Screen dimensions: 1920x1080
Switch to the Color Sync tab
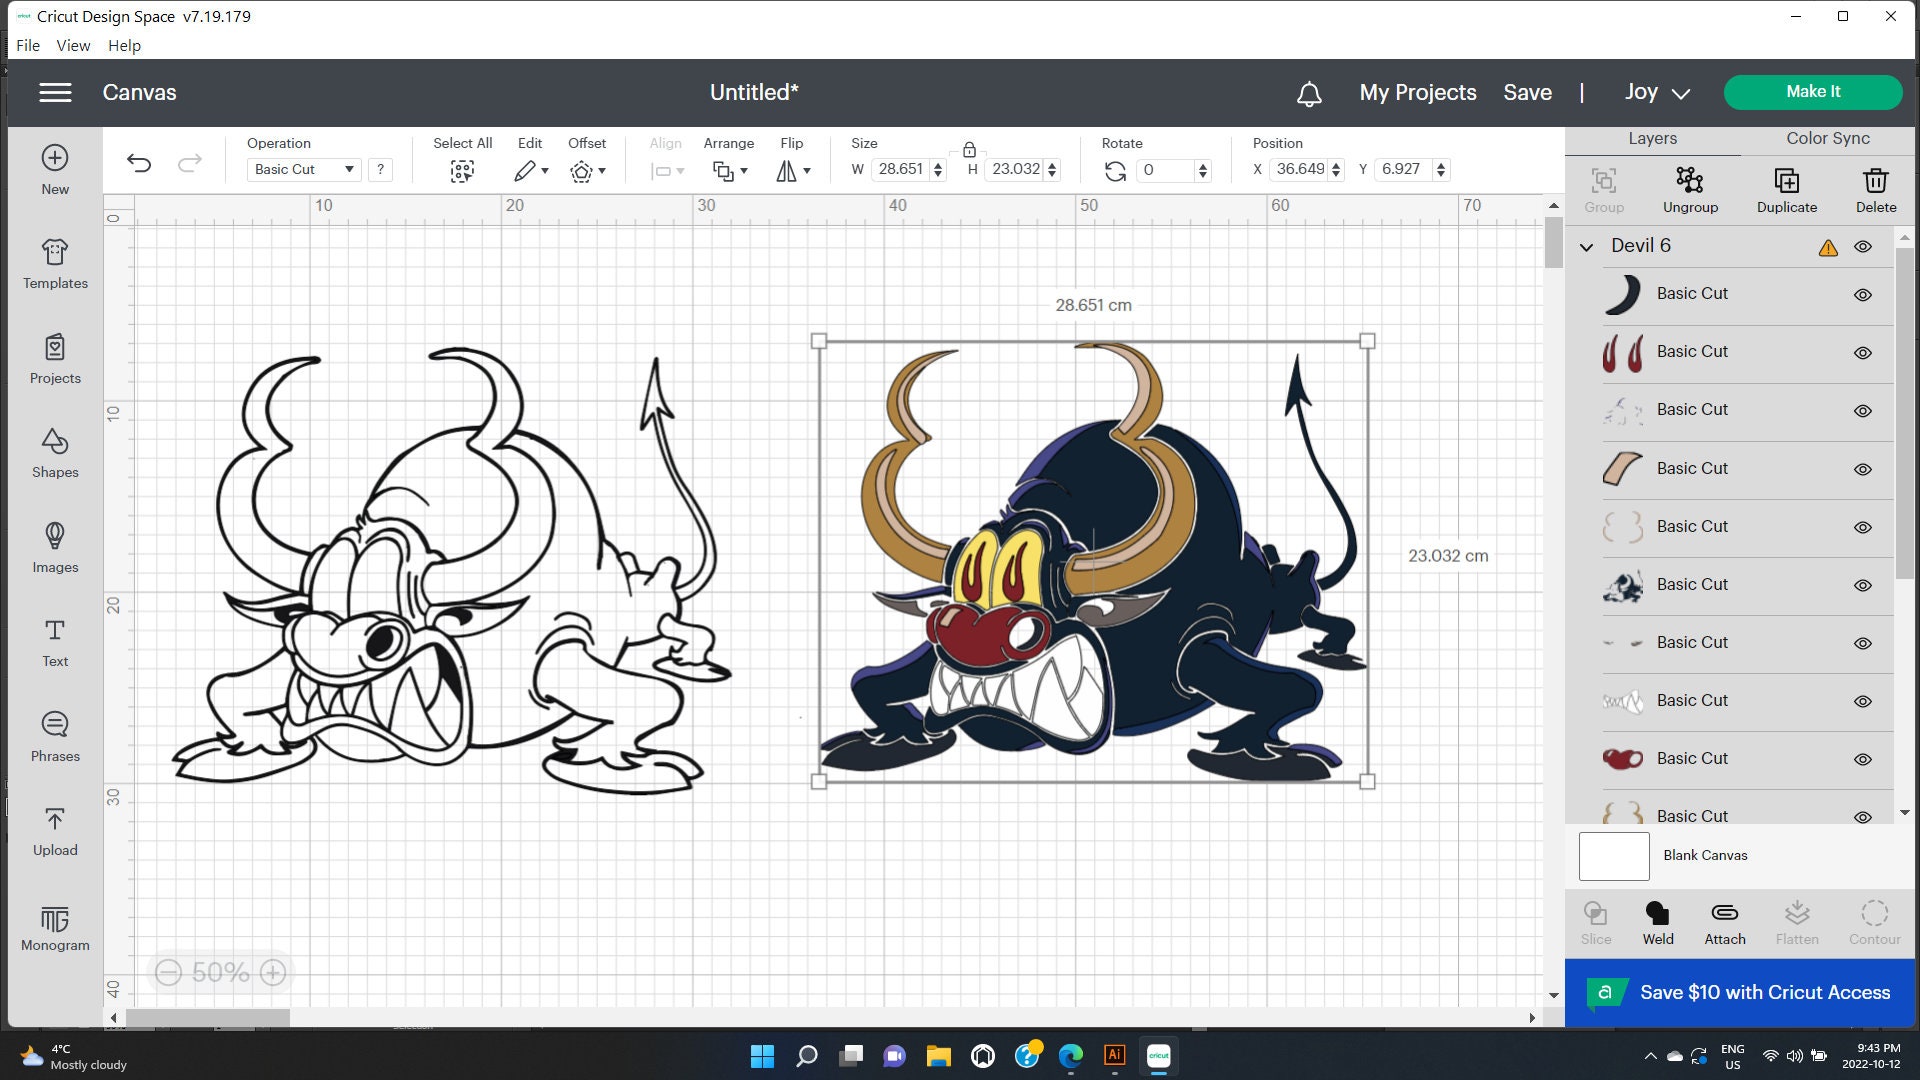[1828, 139]
